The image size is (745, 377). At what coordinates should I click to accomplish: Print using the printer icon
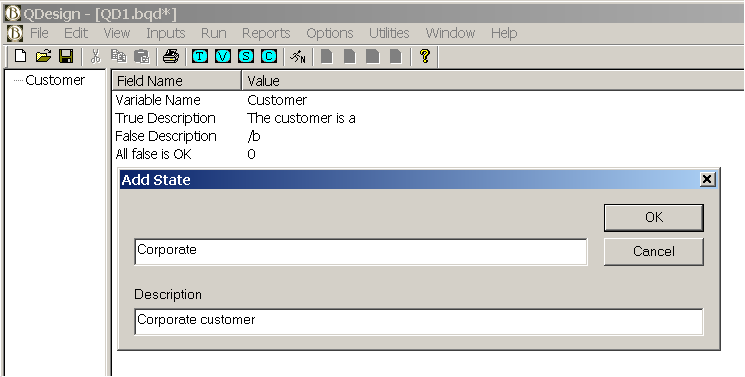click(171, 57)
